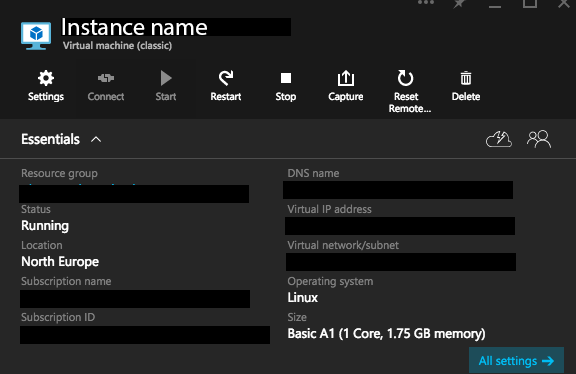Delete the virtual machine
The height and width of the screenshot is (374, 576).
coord(466,86)
